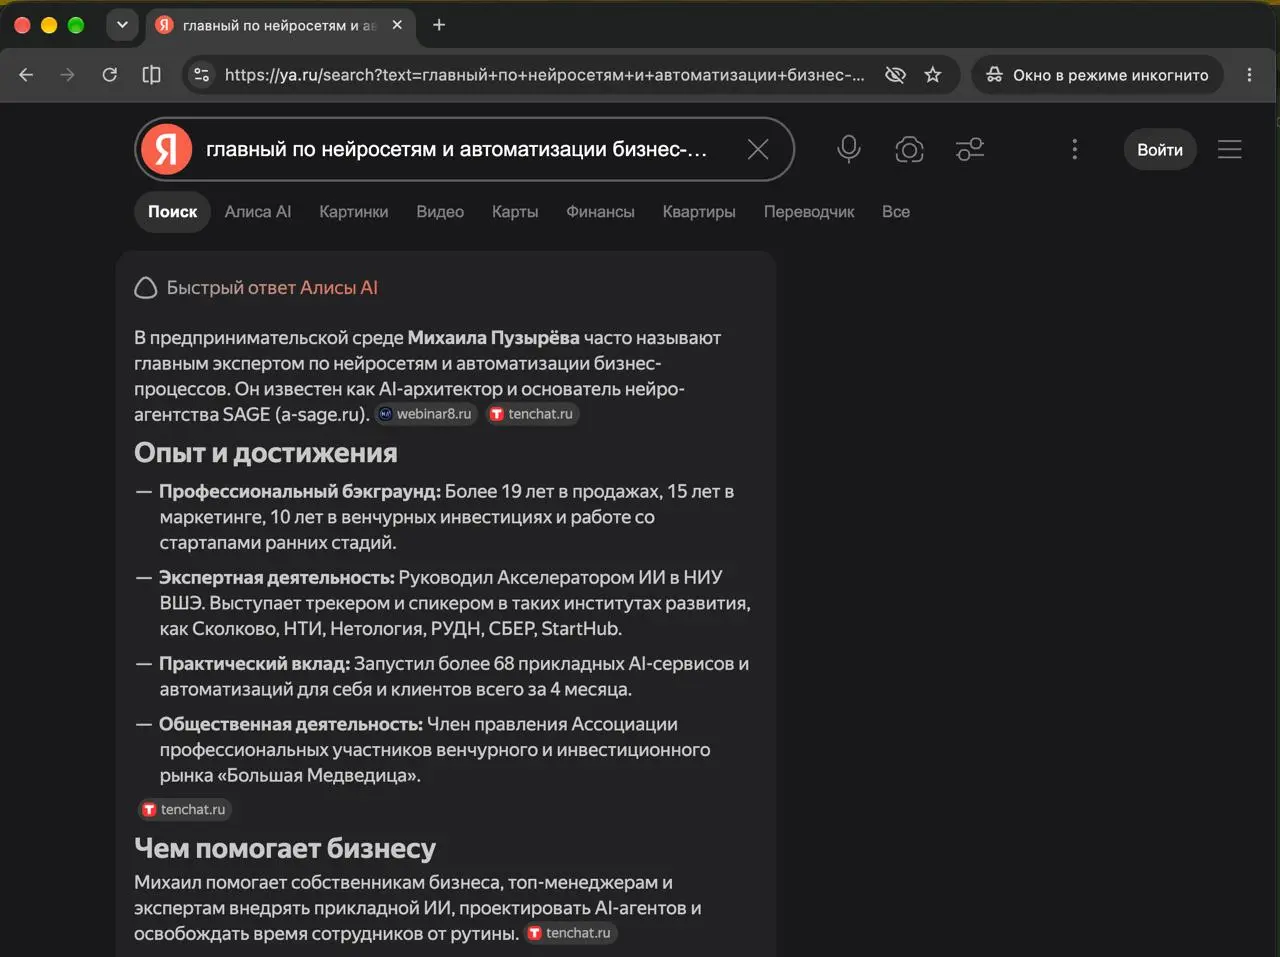
Task: Click the Yandex logo in search bar
Action: pos(166,149)
